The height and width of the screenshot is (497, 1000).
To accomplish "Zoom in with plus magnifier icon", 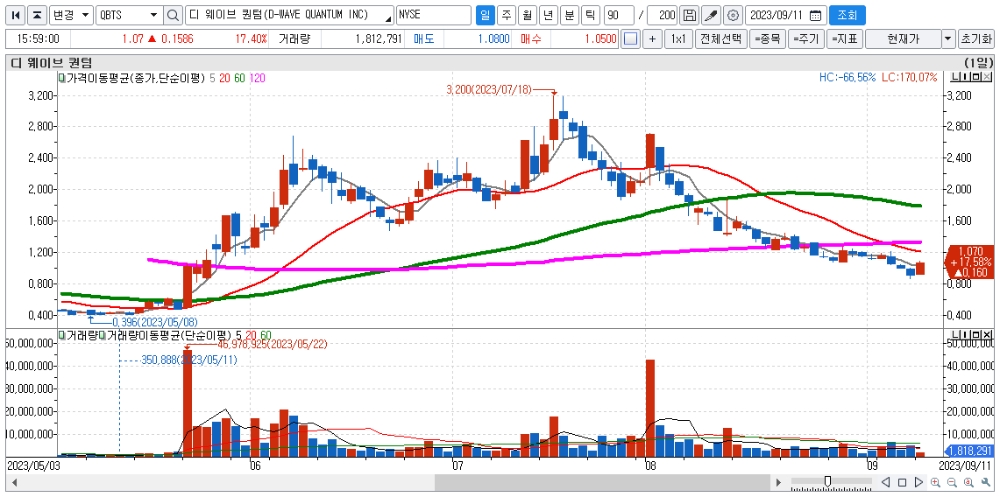I will (x=935, y=482).
